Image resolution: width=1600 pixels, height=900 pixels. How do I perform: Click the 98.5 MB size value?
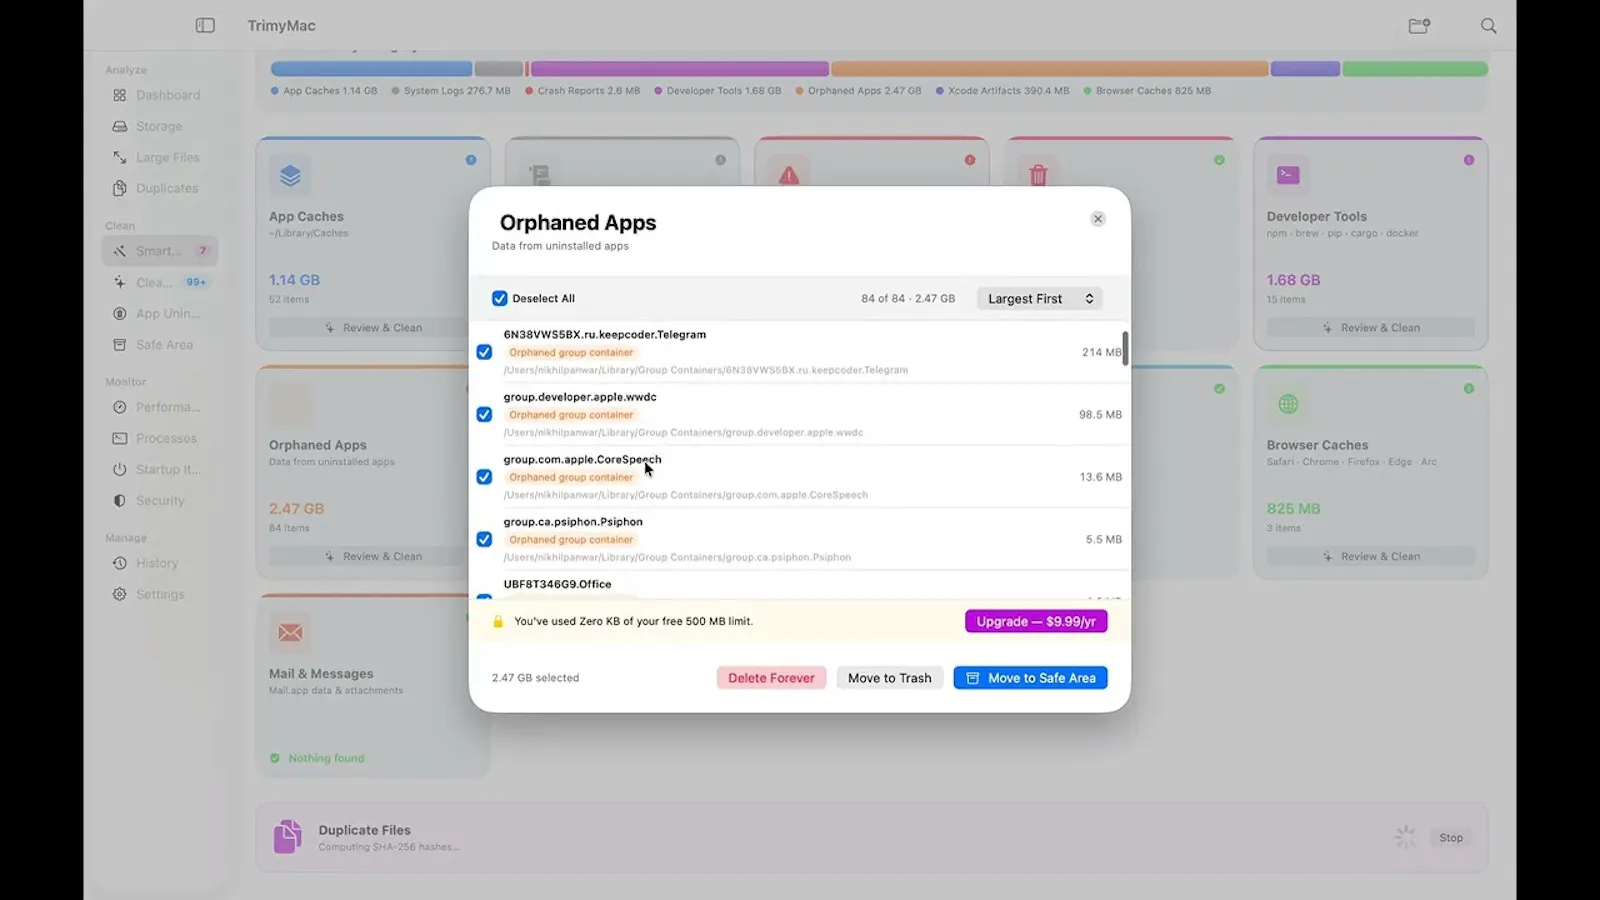click(1100, 414)
